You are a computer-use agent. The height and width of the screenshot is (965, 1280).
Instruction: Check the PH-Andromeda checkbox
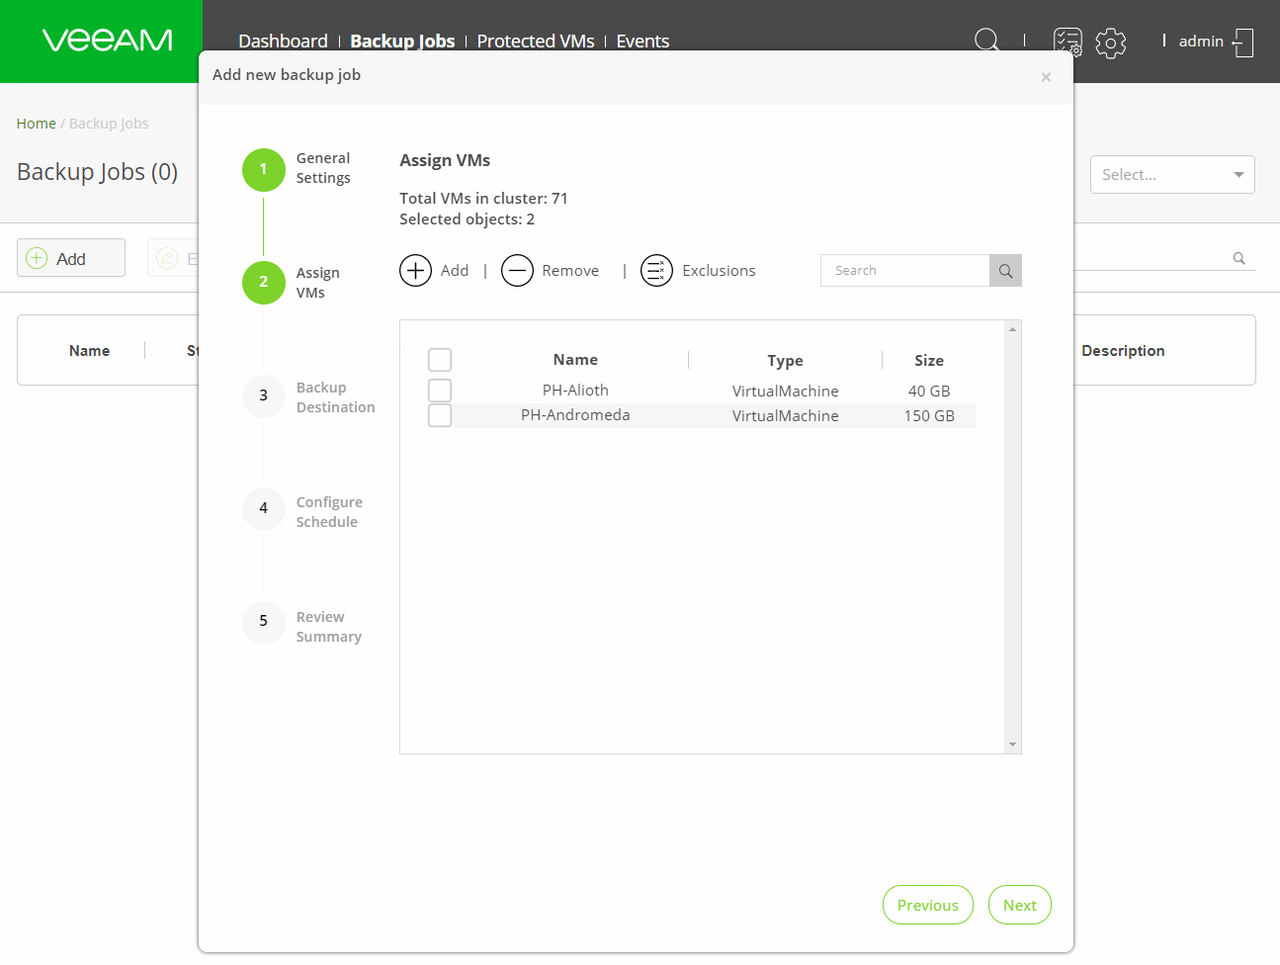[440, 415]
